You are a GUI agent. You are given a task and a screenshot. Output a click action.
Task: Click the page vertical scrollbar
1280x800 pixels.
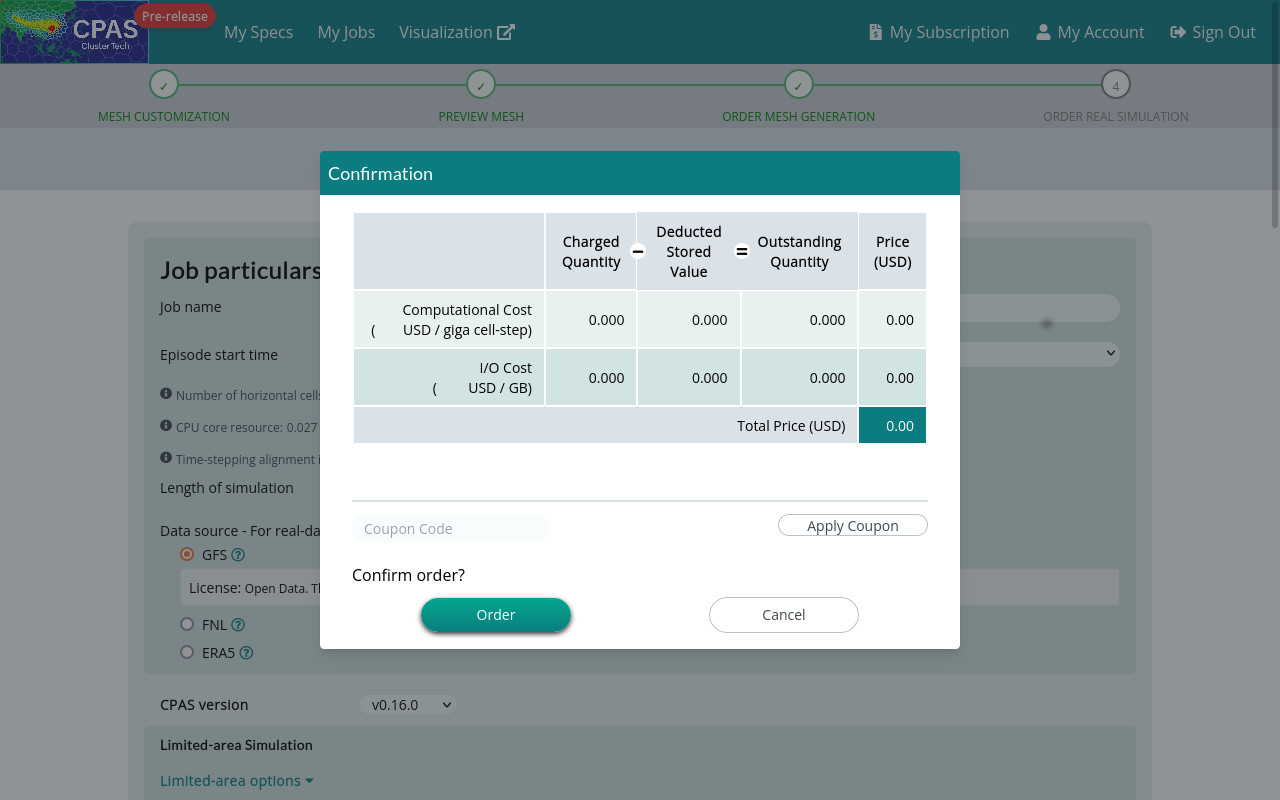click(x=1274, y=113)
